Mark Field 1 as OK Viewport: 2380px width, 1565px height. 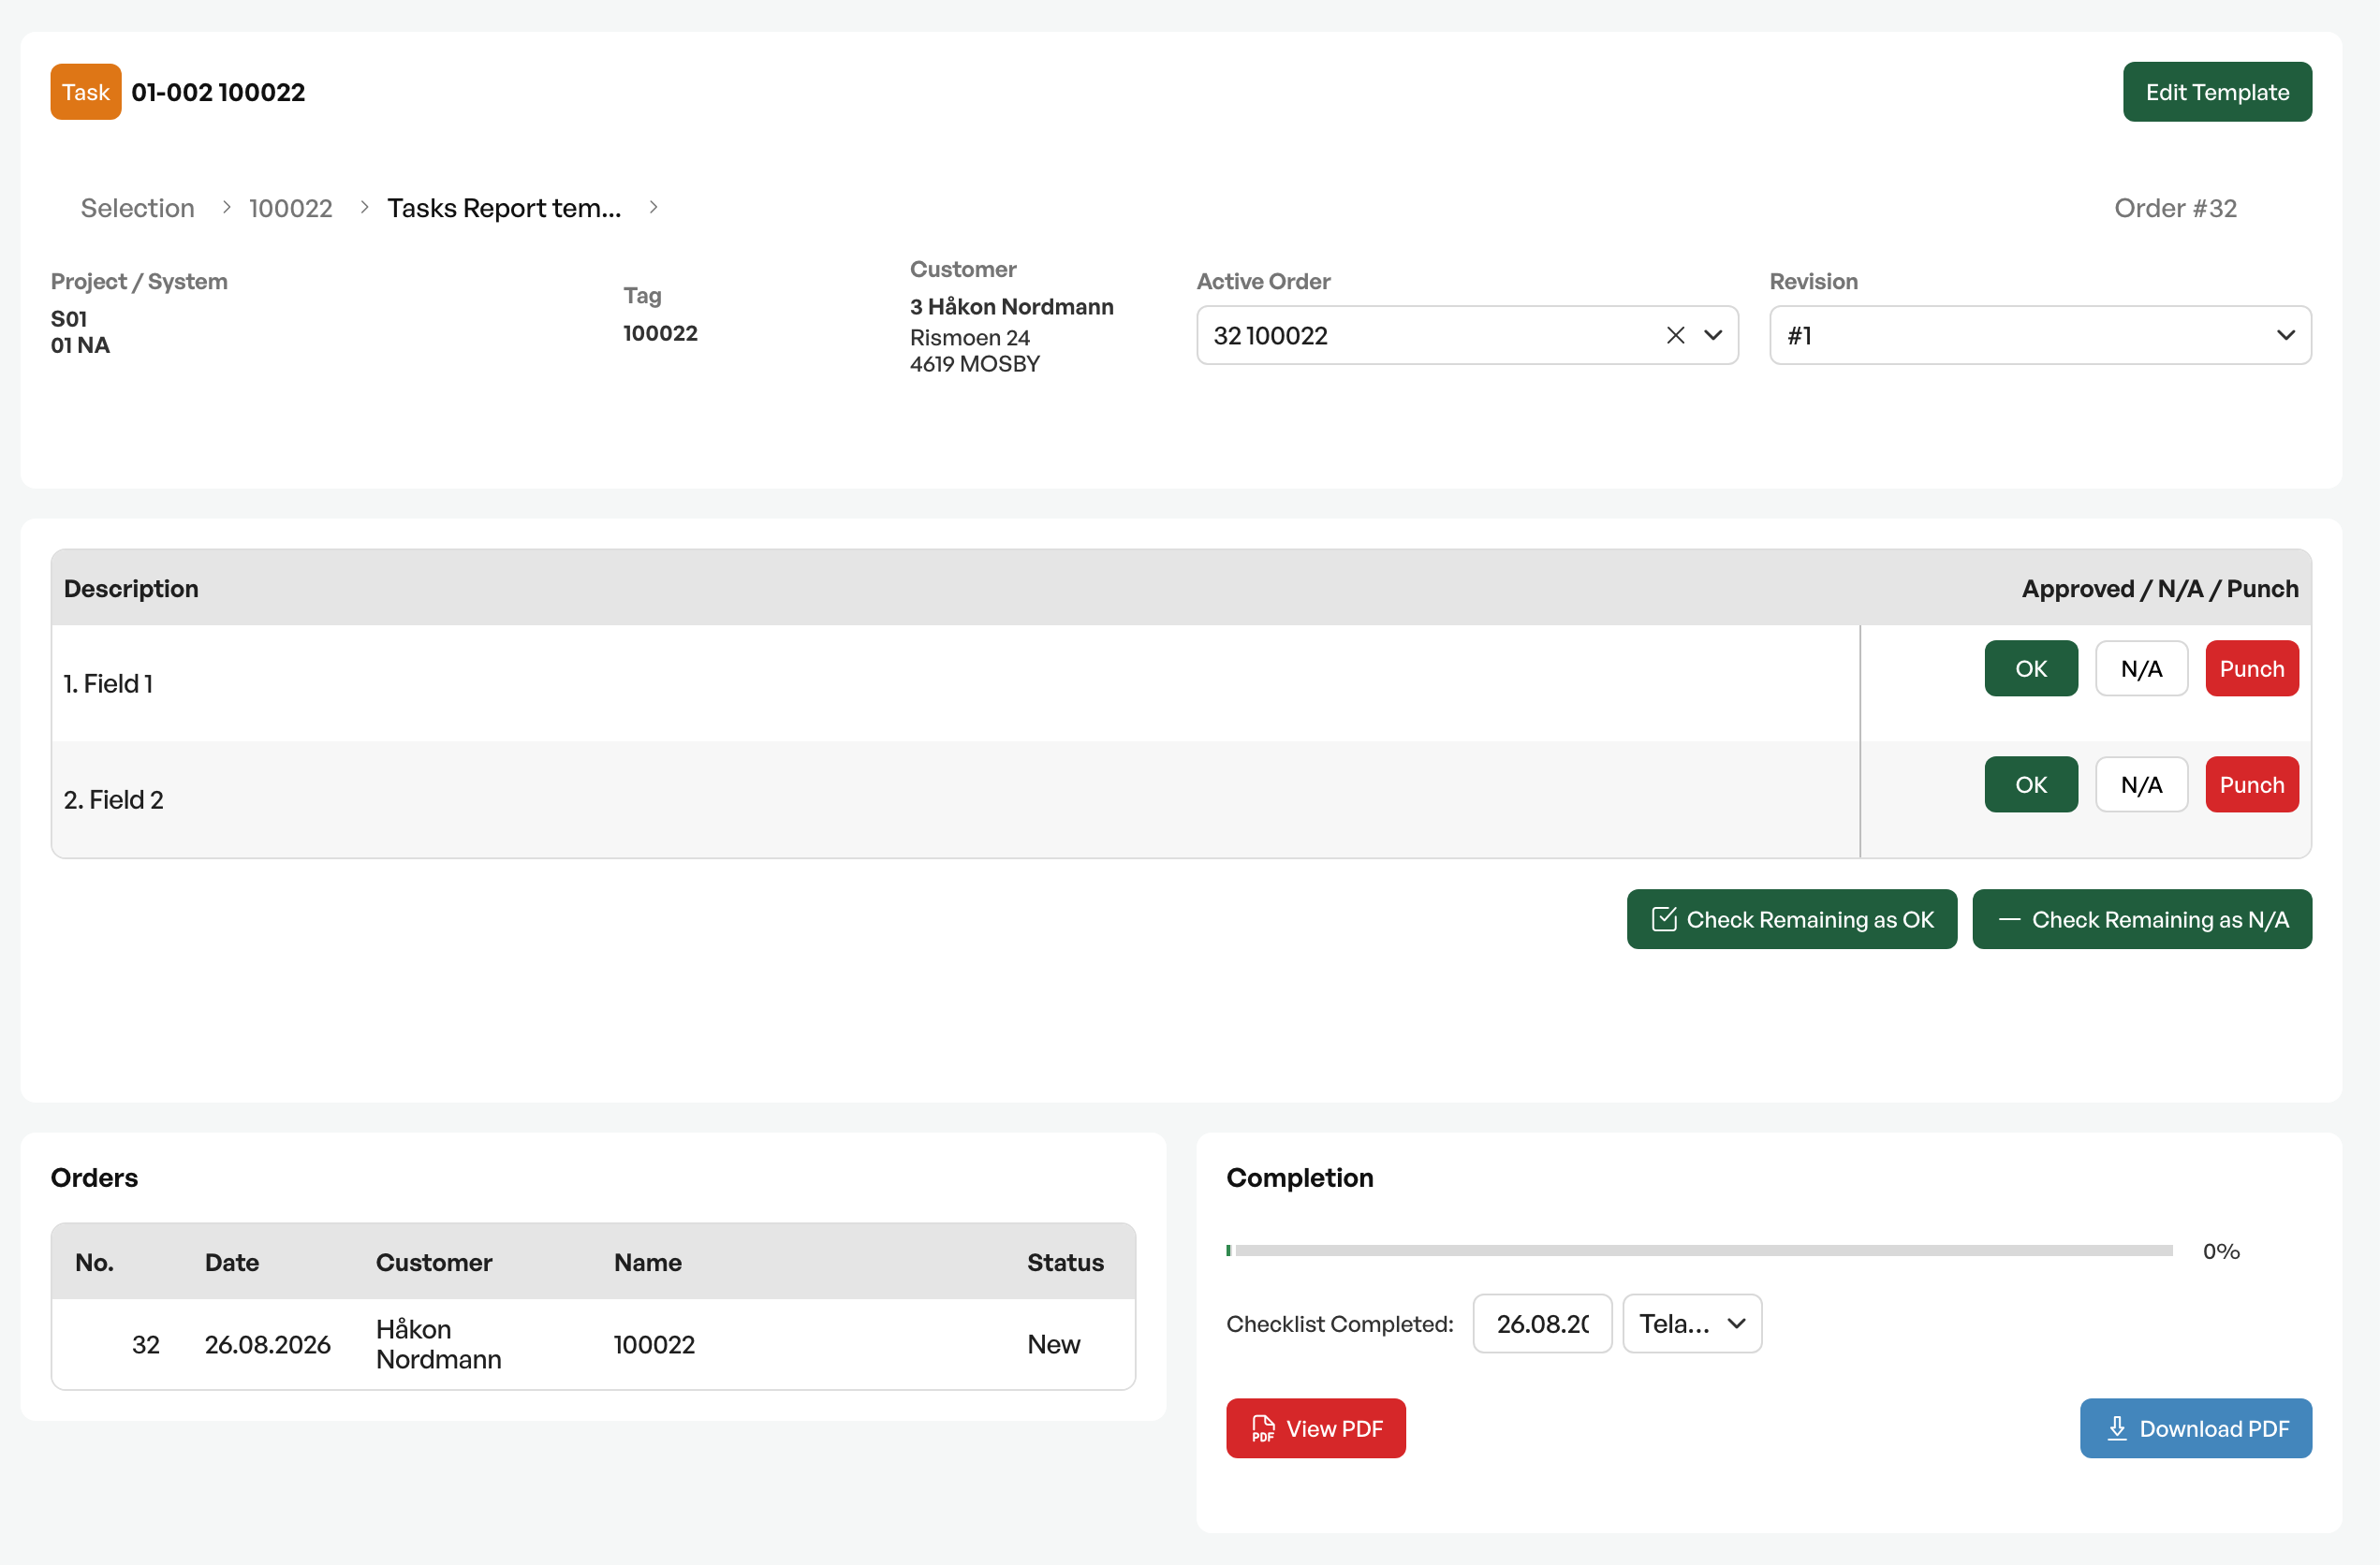(2031, 669)
